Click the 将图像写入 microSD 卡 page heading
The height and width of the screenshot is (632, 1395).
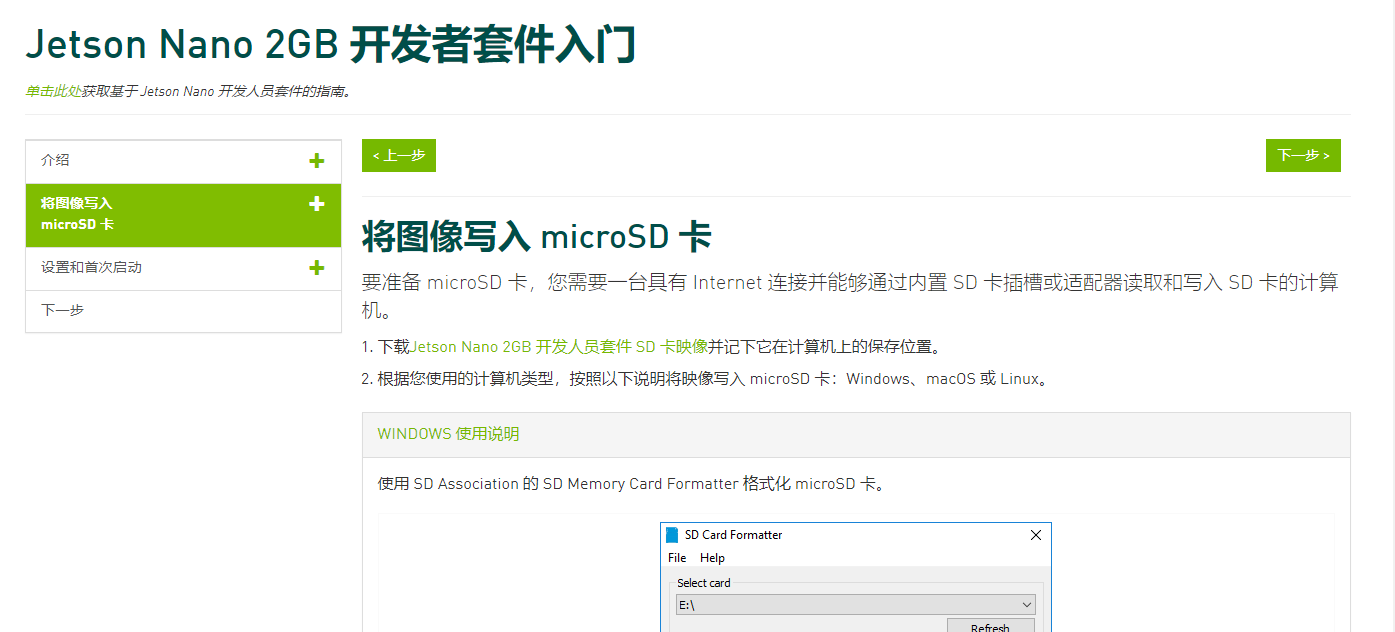coord(536,238)
